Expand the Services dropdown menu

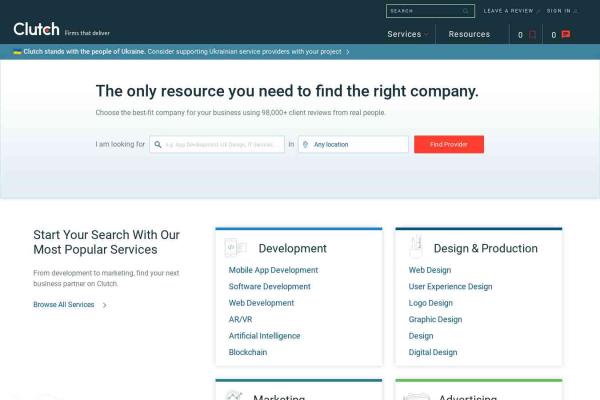(407, 34)
